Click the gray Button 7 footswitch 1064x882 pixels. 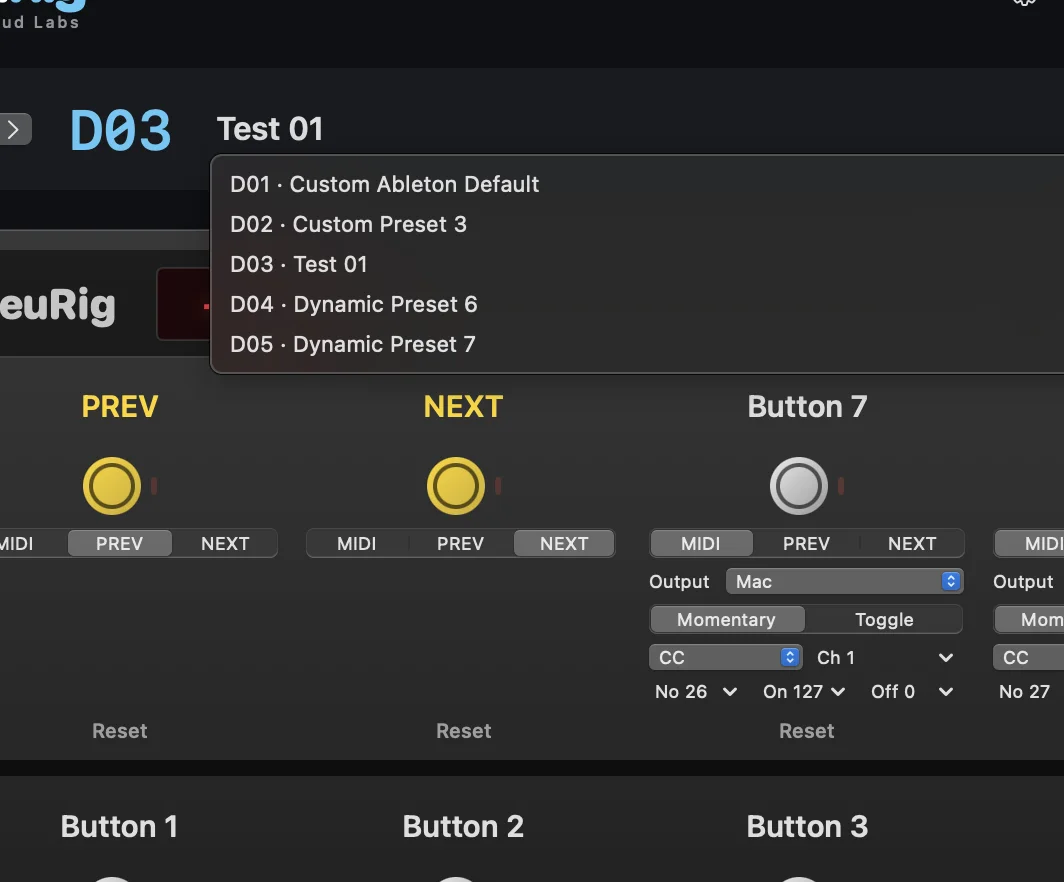[799, 486]
